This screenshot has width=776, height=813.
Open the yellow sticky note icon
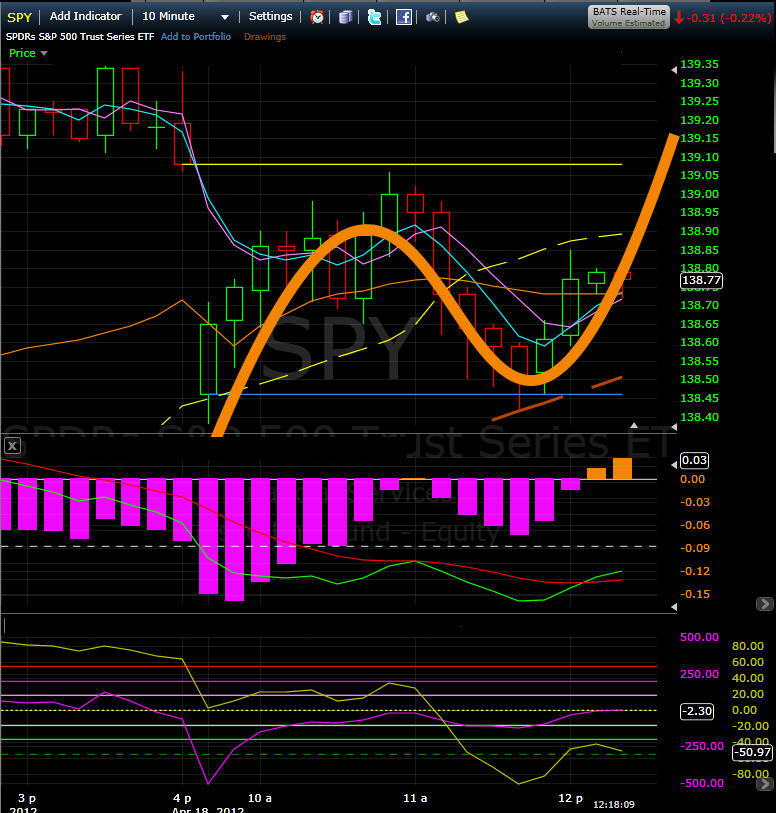coord(461,17)
